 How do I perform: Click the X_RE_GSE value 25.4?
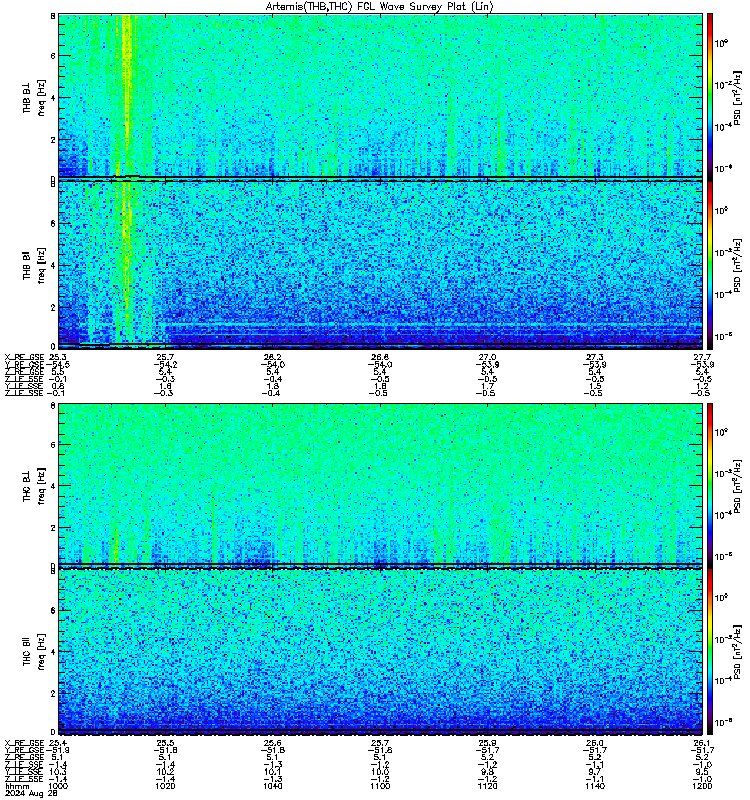58,743
